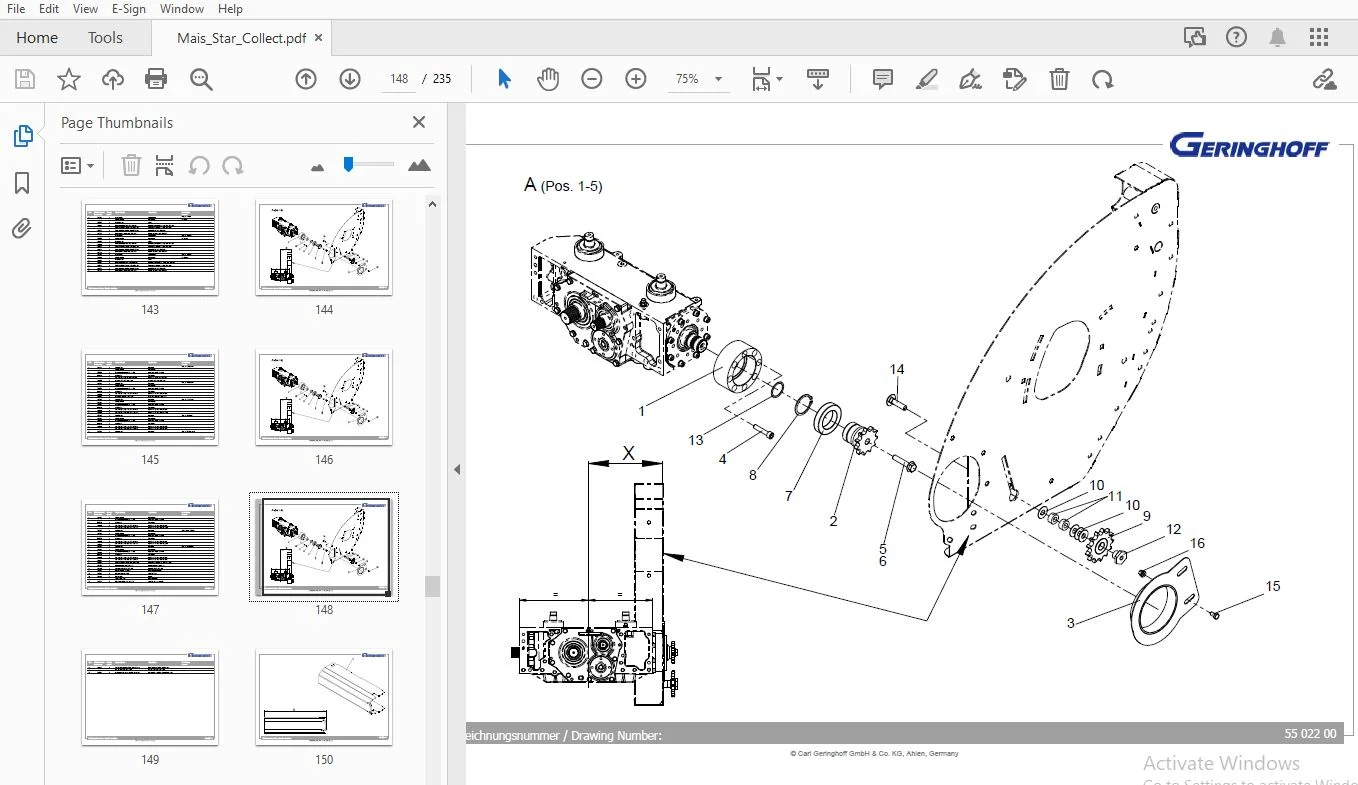
Task: Open the find text search tool
Action: 202,79
